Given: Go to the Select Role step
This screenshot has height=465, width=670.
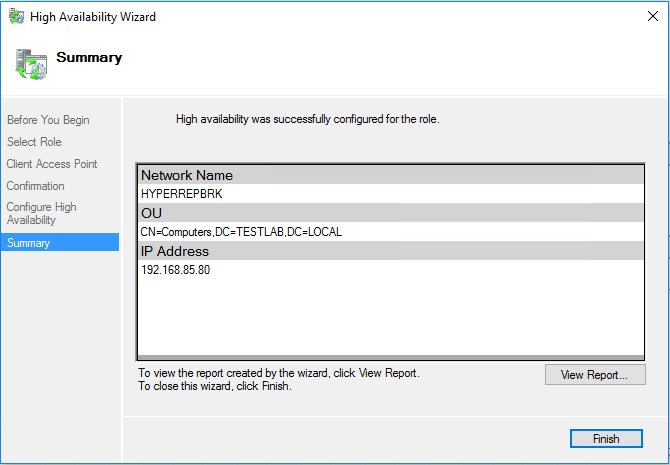Looking at the screenshot, I should [x=34, y=142].
